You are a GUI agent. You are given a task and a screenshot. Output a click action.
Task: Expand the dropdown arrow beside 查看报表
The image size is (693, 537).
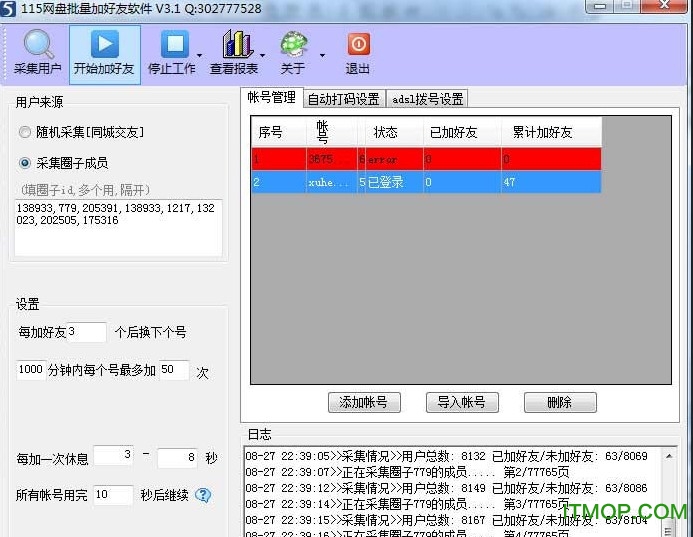click(262, 56)
